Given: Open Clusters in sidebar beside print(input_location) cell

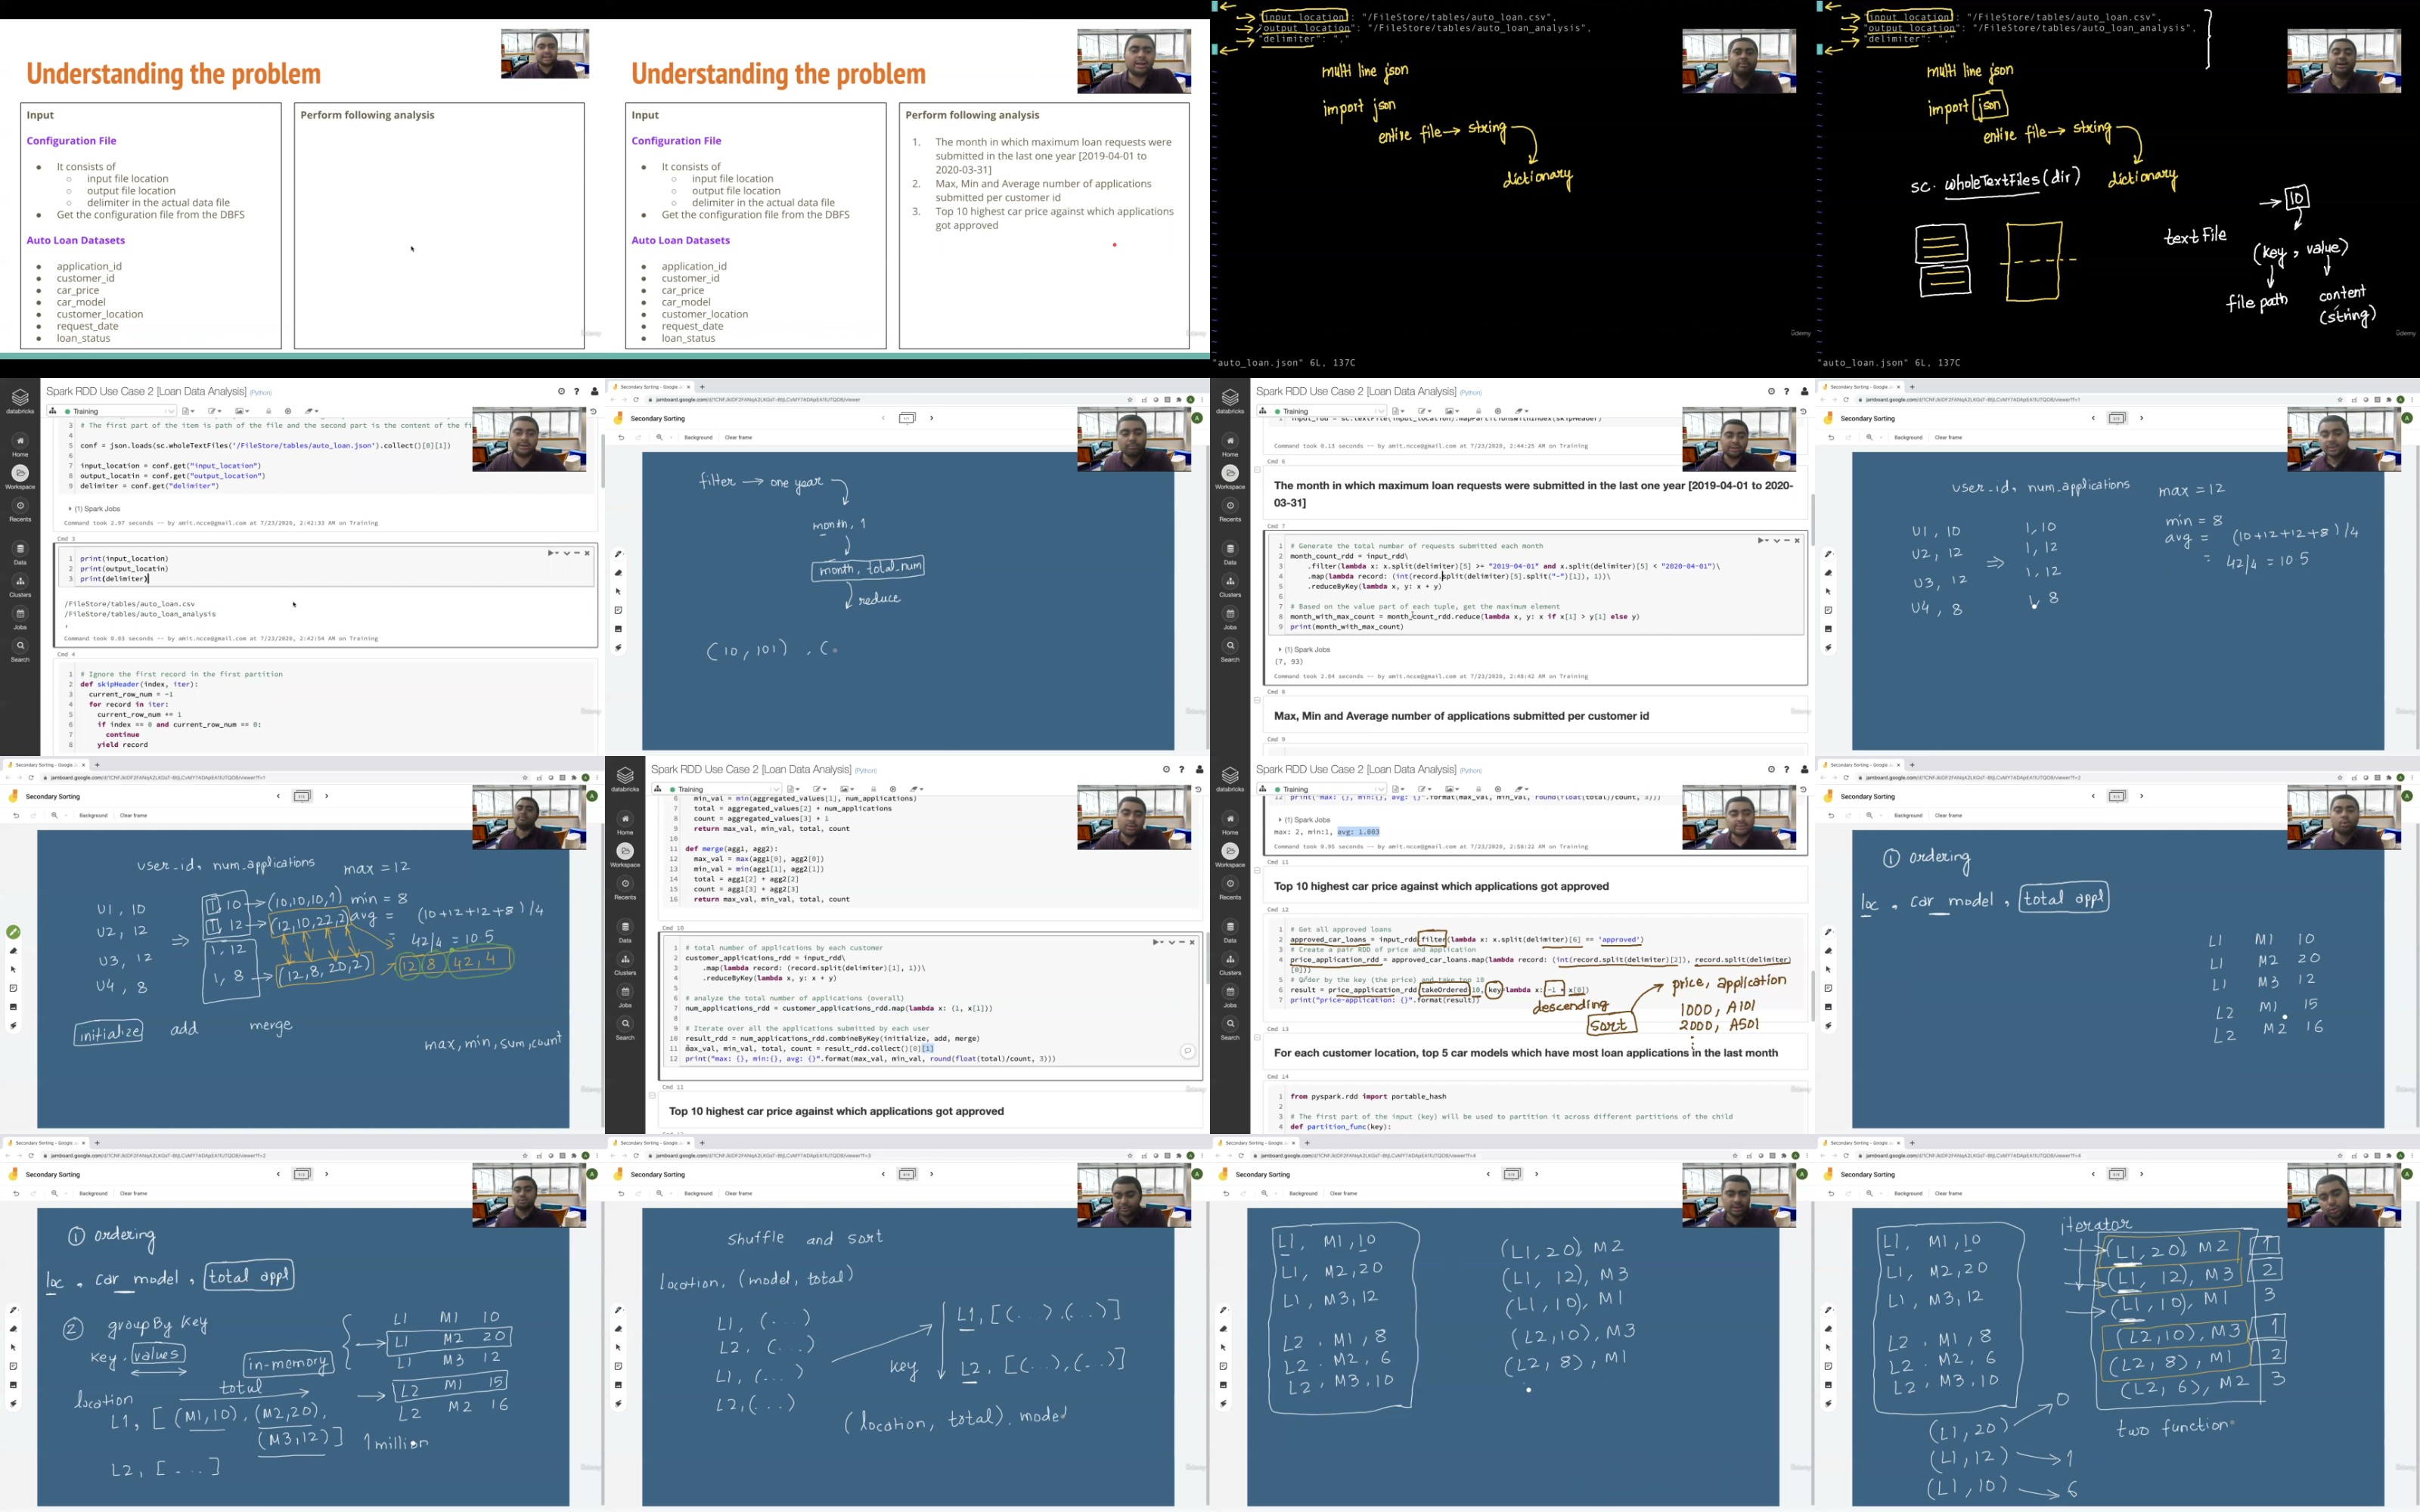Looking at the screenshot, I should click(20, 584).
